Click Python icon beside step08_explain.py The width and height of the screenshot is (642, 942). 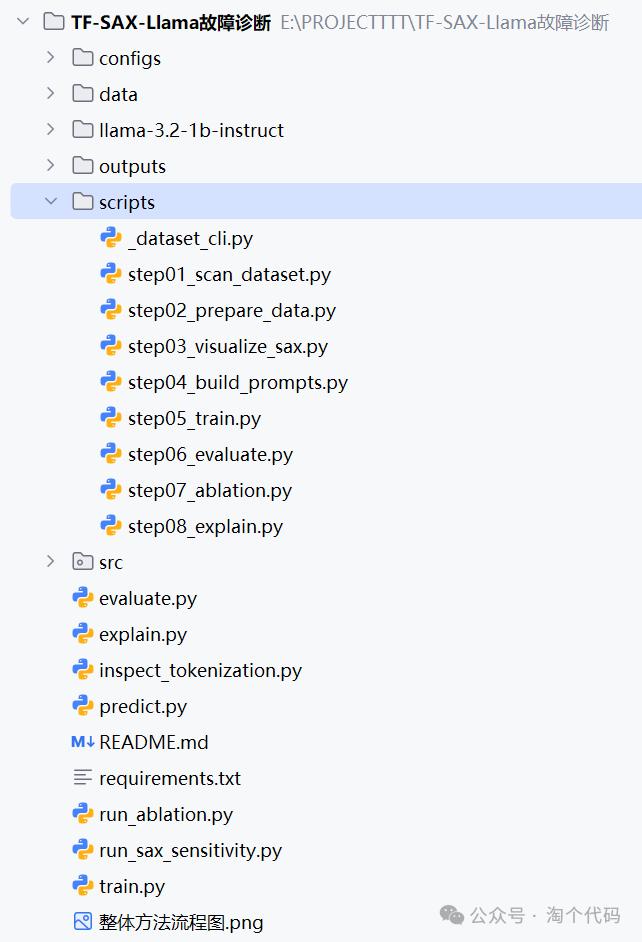coord(111,526)
